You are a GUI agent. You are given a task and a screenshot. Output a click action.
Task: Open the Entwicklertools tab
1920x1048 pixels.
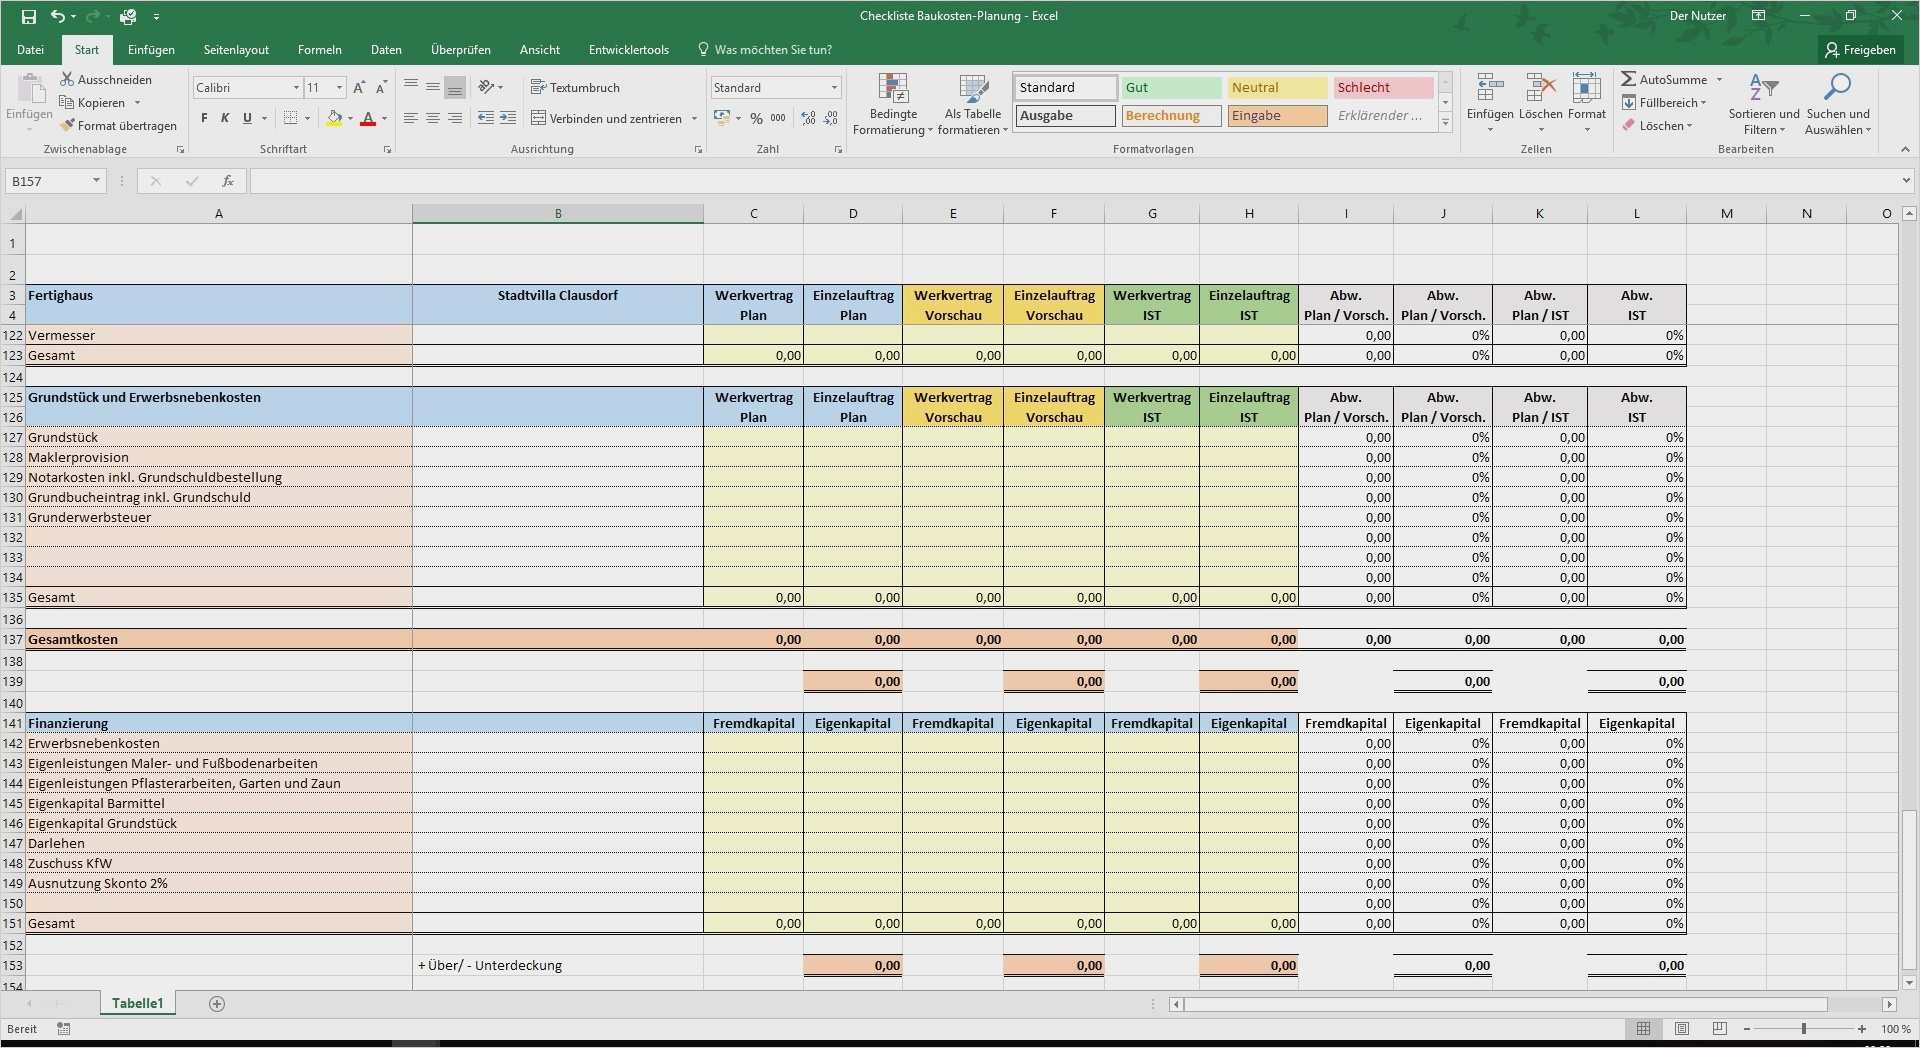click(628, 49)
